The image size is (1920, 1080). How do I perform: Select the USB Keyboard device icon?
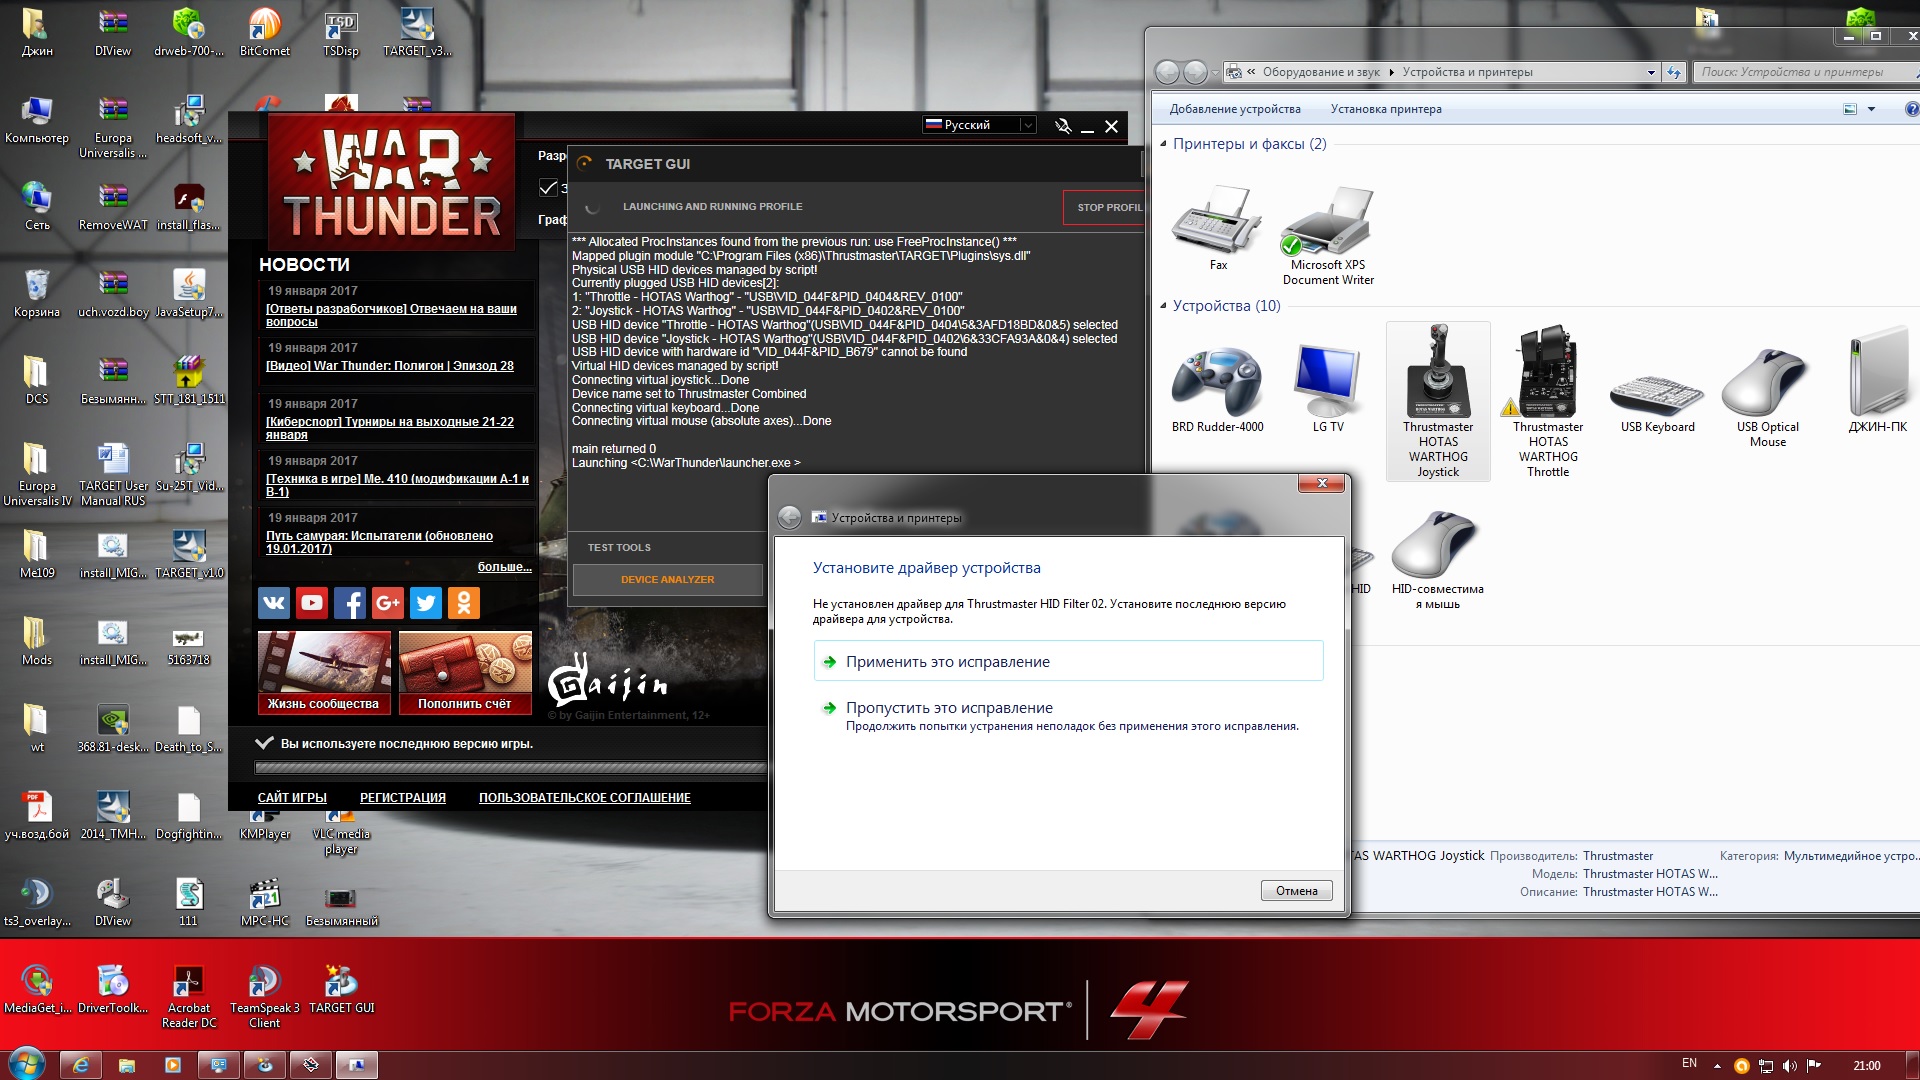(x=1657, y=402)
